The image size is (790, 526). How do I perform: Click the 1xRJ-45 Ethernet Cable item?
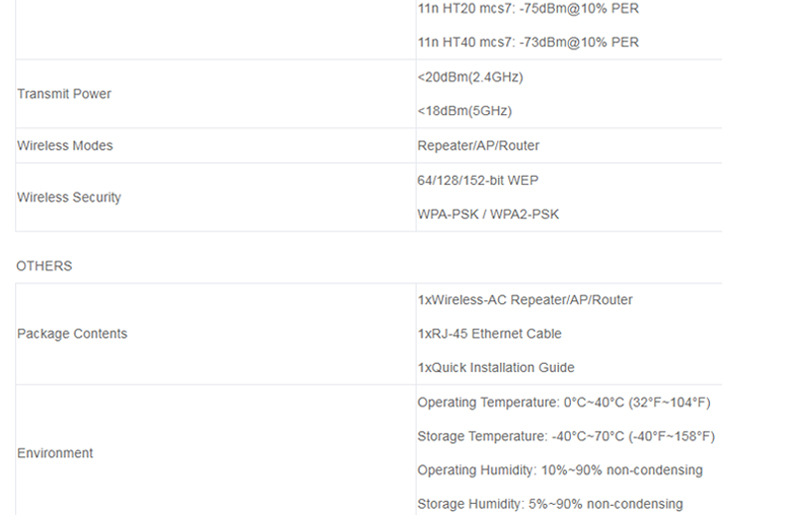pyautogui.click(x=489, y=334)
